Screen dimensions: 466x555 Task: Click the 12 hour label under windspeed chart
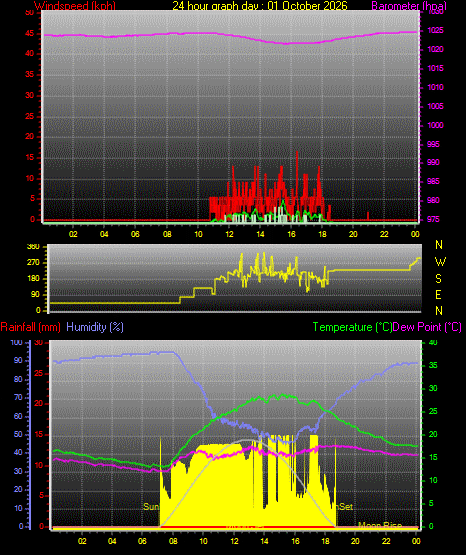[229, 234]
